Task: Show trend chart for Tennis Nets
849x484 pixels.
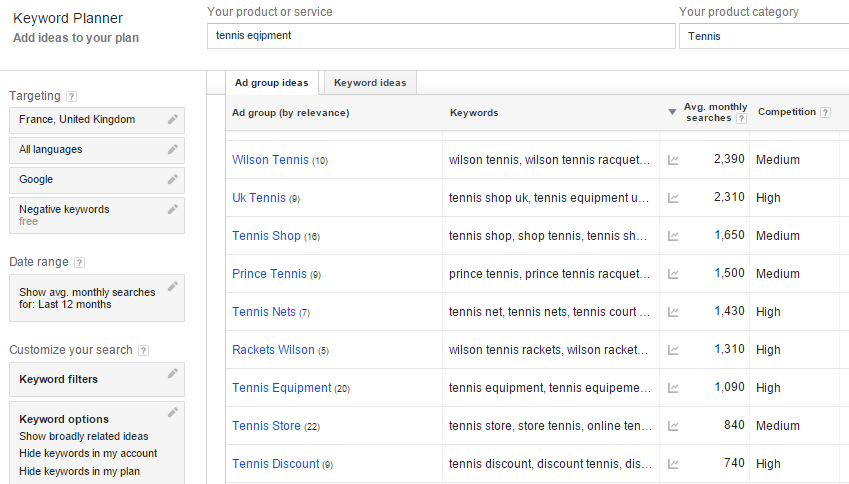Action: pos(673,312)
